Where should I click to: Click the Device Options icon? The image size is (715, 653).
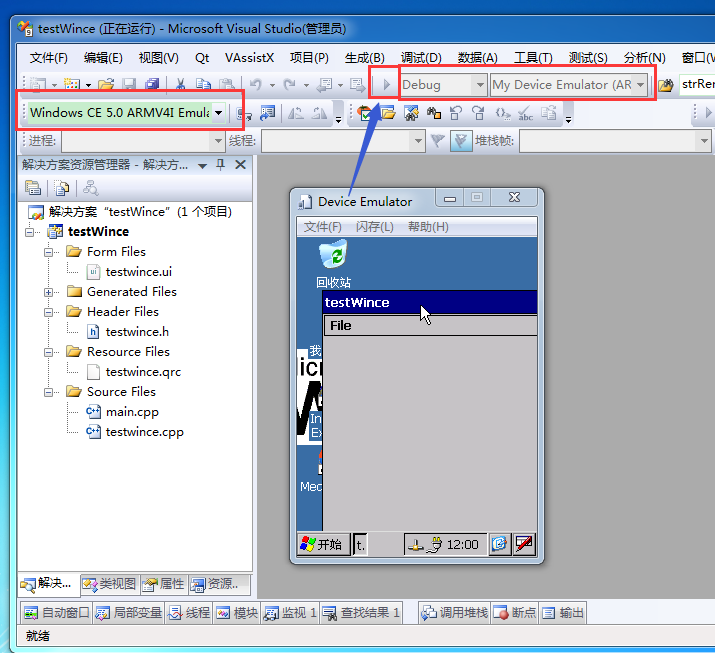[267, 113]
